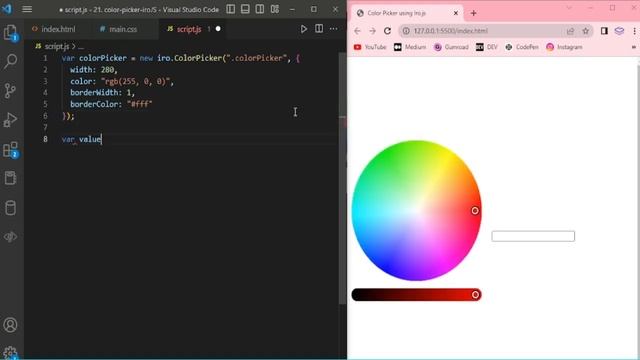Open Customize Layout in title bar
This screenshot has height=360, width=640.
pos(275,9)
